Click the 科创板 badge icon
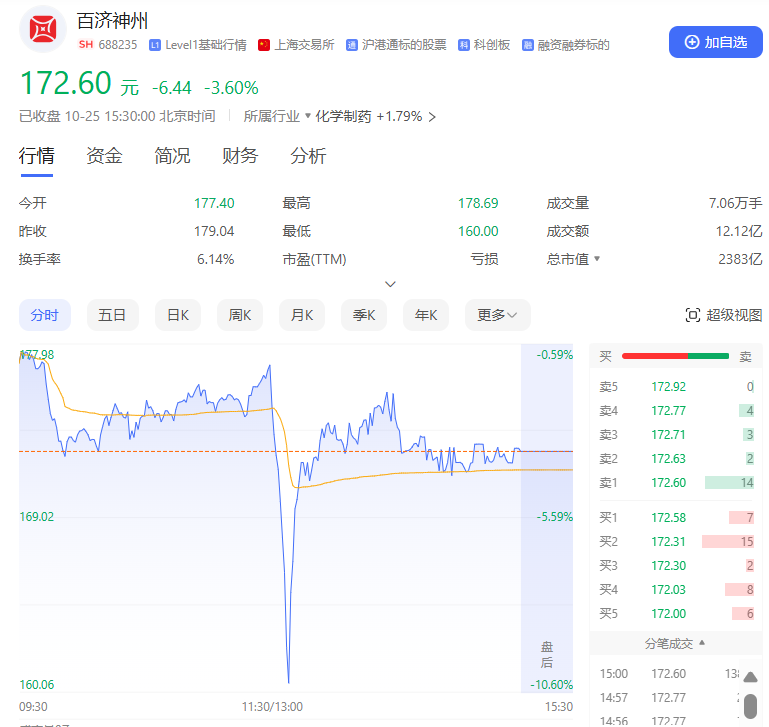The width and height of the screenshot is (769, 727). pos(463,45)
